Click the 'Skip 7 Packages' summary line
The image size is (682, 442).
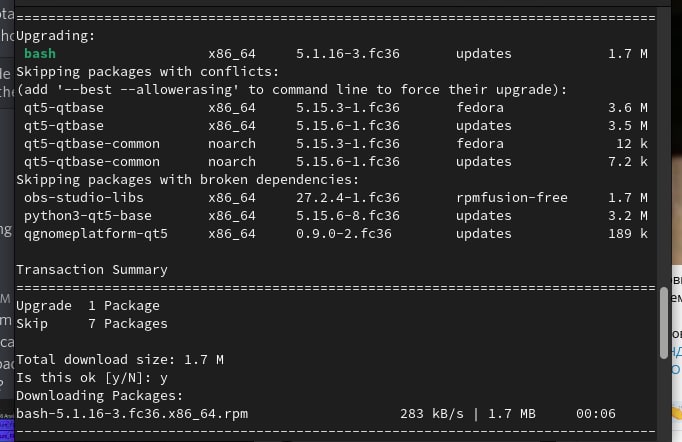tap(92, 324)
